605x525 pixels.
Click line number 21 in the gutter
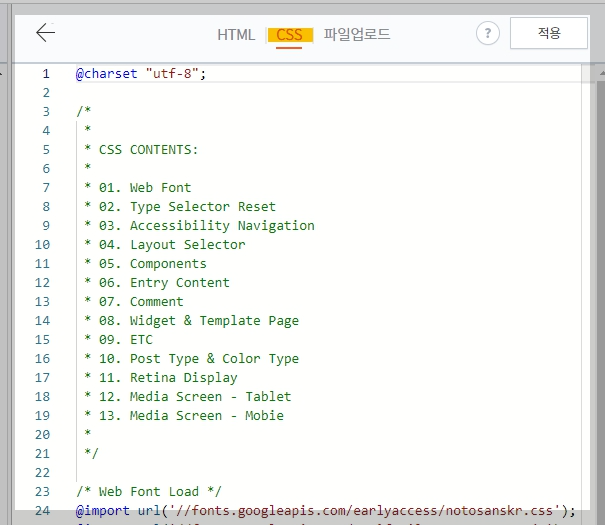[42, 454]
